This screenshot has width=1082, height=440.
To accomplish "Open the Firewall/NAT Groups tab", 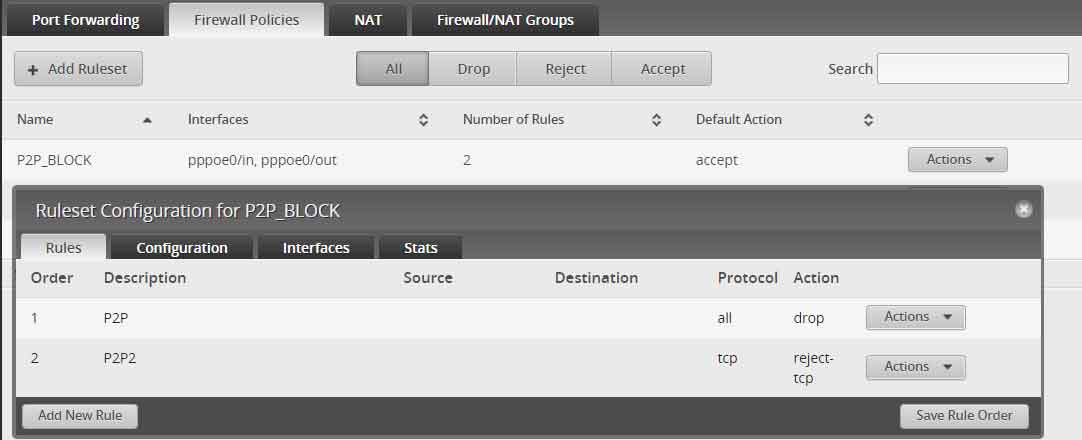I will (505, 20).
